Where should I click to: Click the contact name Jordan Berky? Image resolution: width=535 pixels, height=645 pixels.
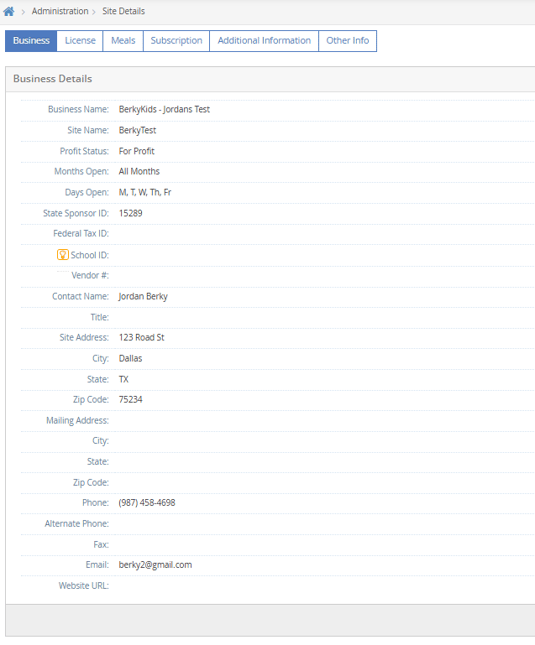tap(143, 297)
